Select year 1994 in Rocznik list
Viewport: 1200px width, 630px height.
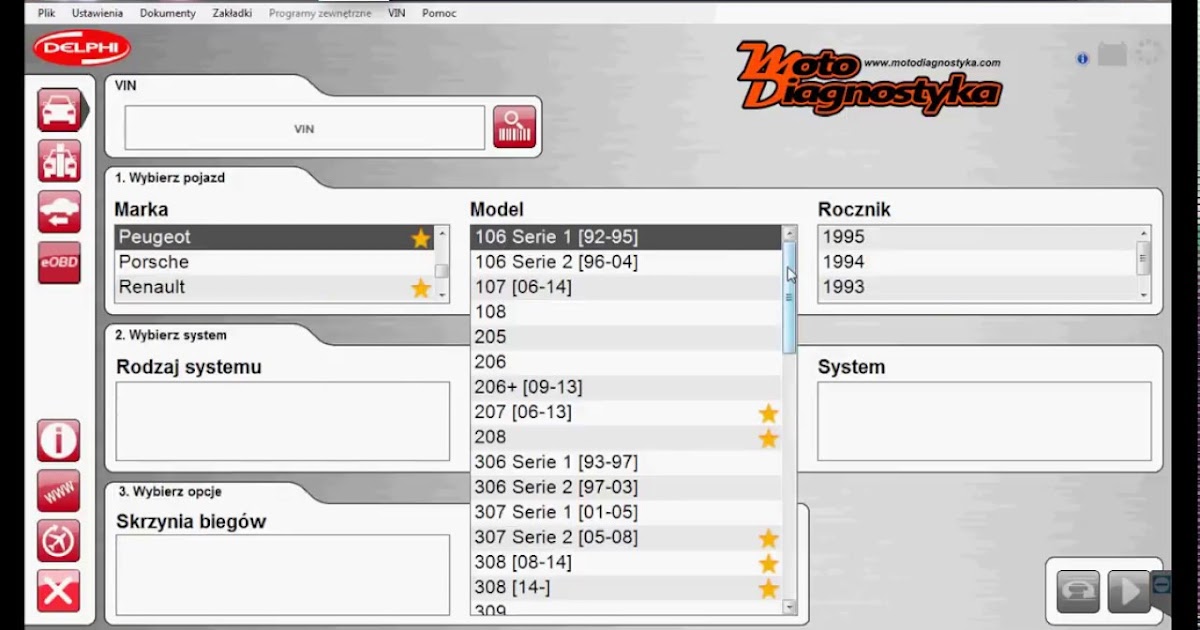tap(977, 262)
